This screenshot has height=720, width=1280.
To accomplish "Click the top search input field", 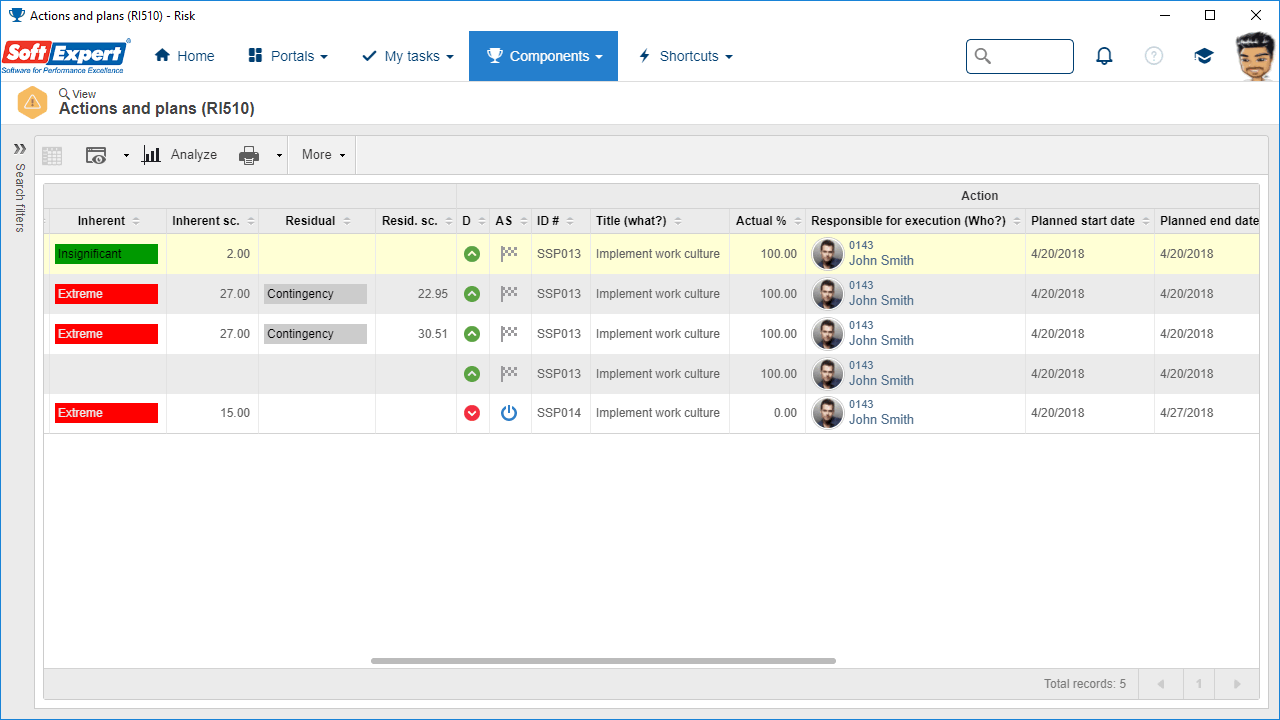I will tap(1020, 56).
